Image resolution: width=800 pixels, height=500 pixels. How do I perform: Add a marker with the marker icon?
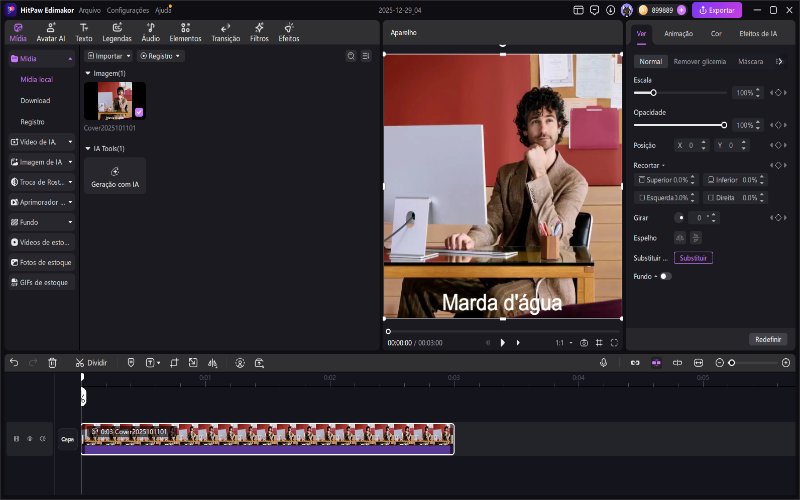click(131, 363)
